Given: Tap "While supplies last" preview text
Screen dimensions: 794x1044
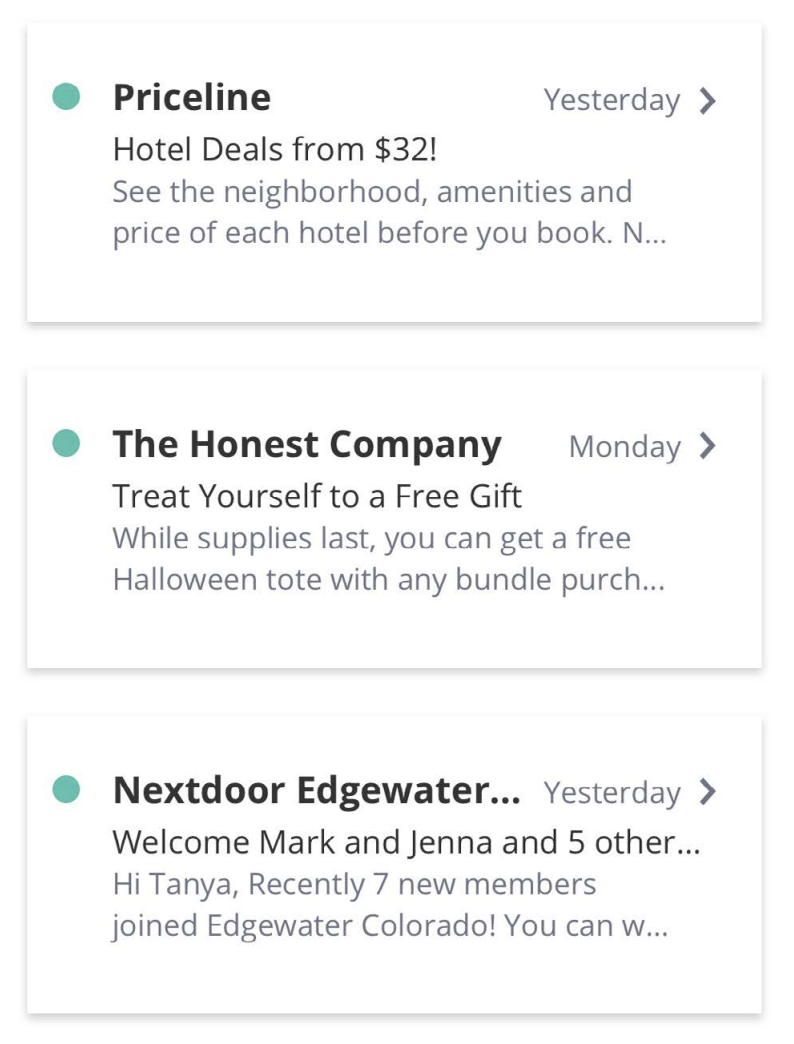Looking at the screenshot, I should pos(371,538).
